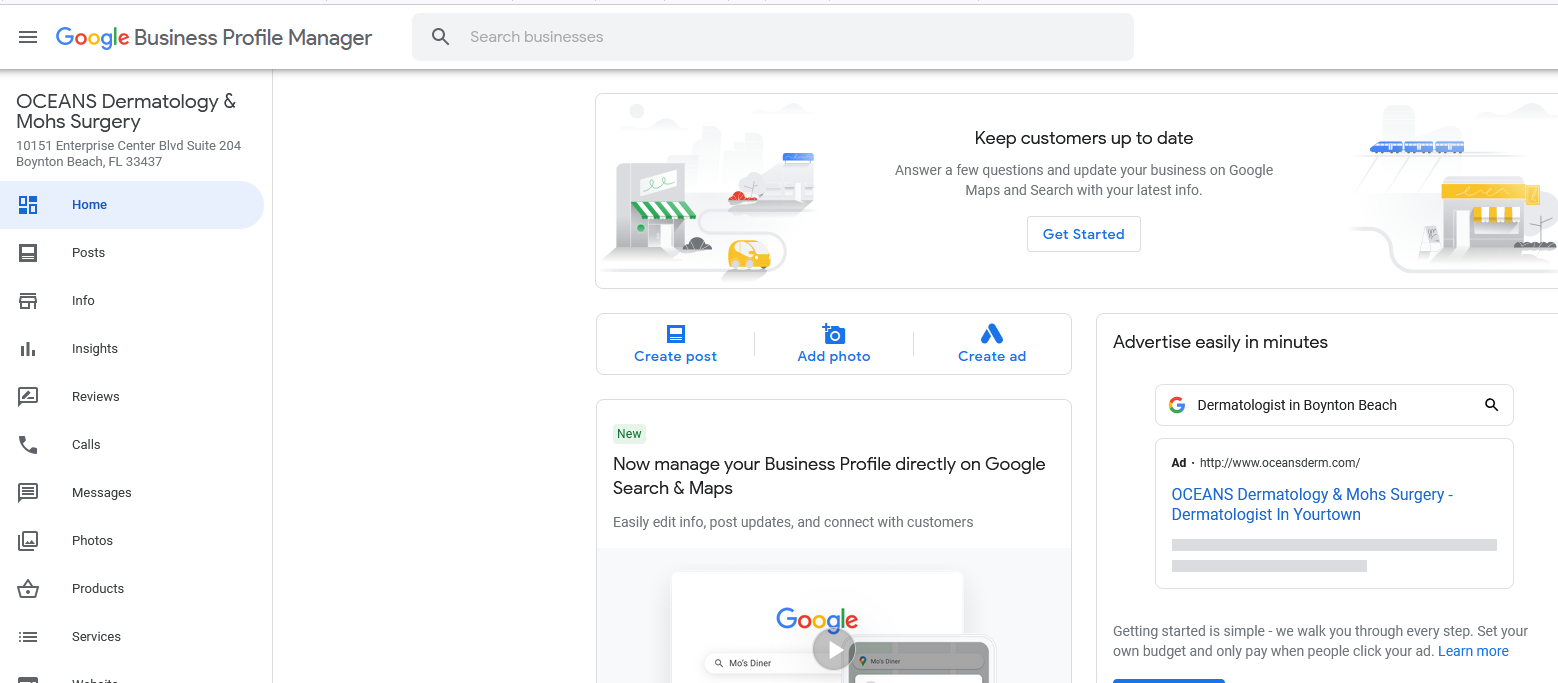The height and width of the screenshot is (683, 1558).
Task: Select the Photos gallery icon
Action: (28, 541)
